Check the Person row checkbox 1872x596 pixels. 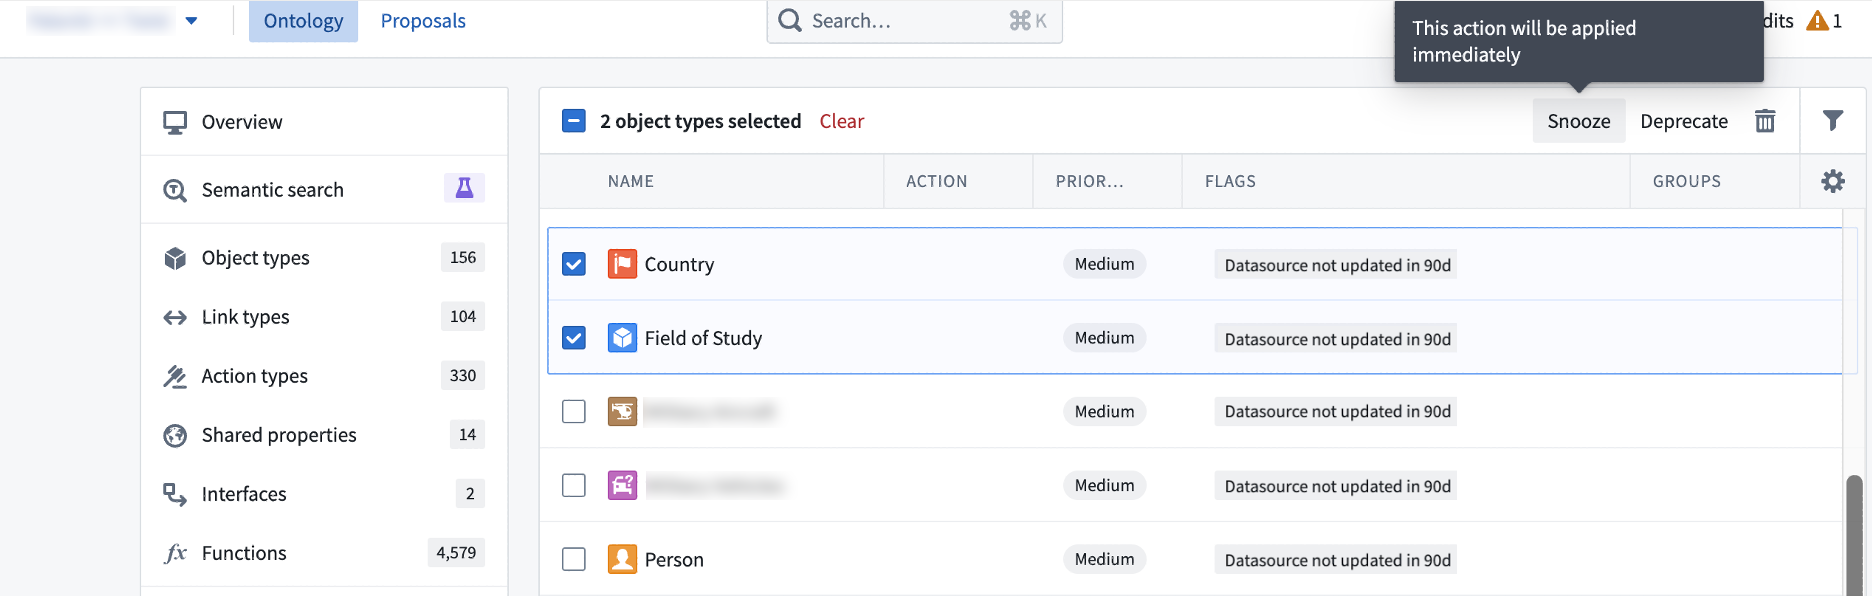[x=574, y=559]
